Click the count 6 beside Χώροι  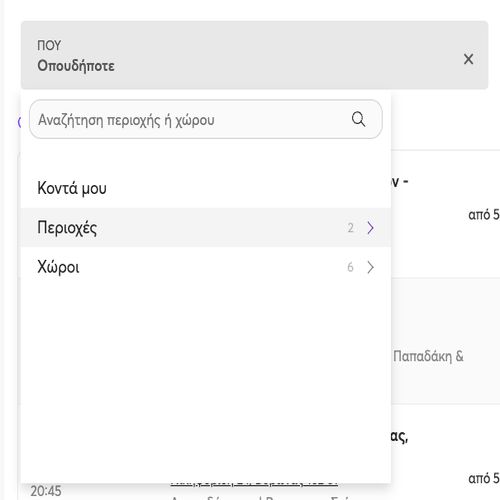pos(350,267)
